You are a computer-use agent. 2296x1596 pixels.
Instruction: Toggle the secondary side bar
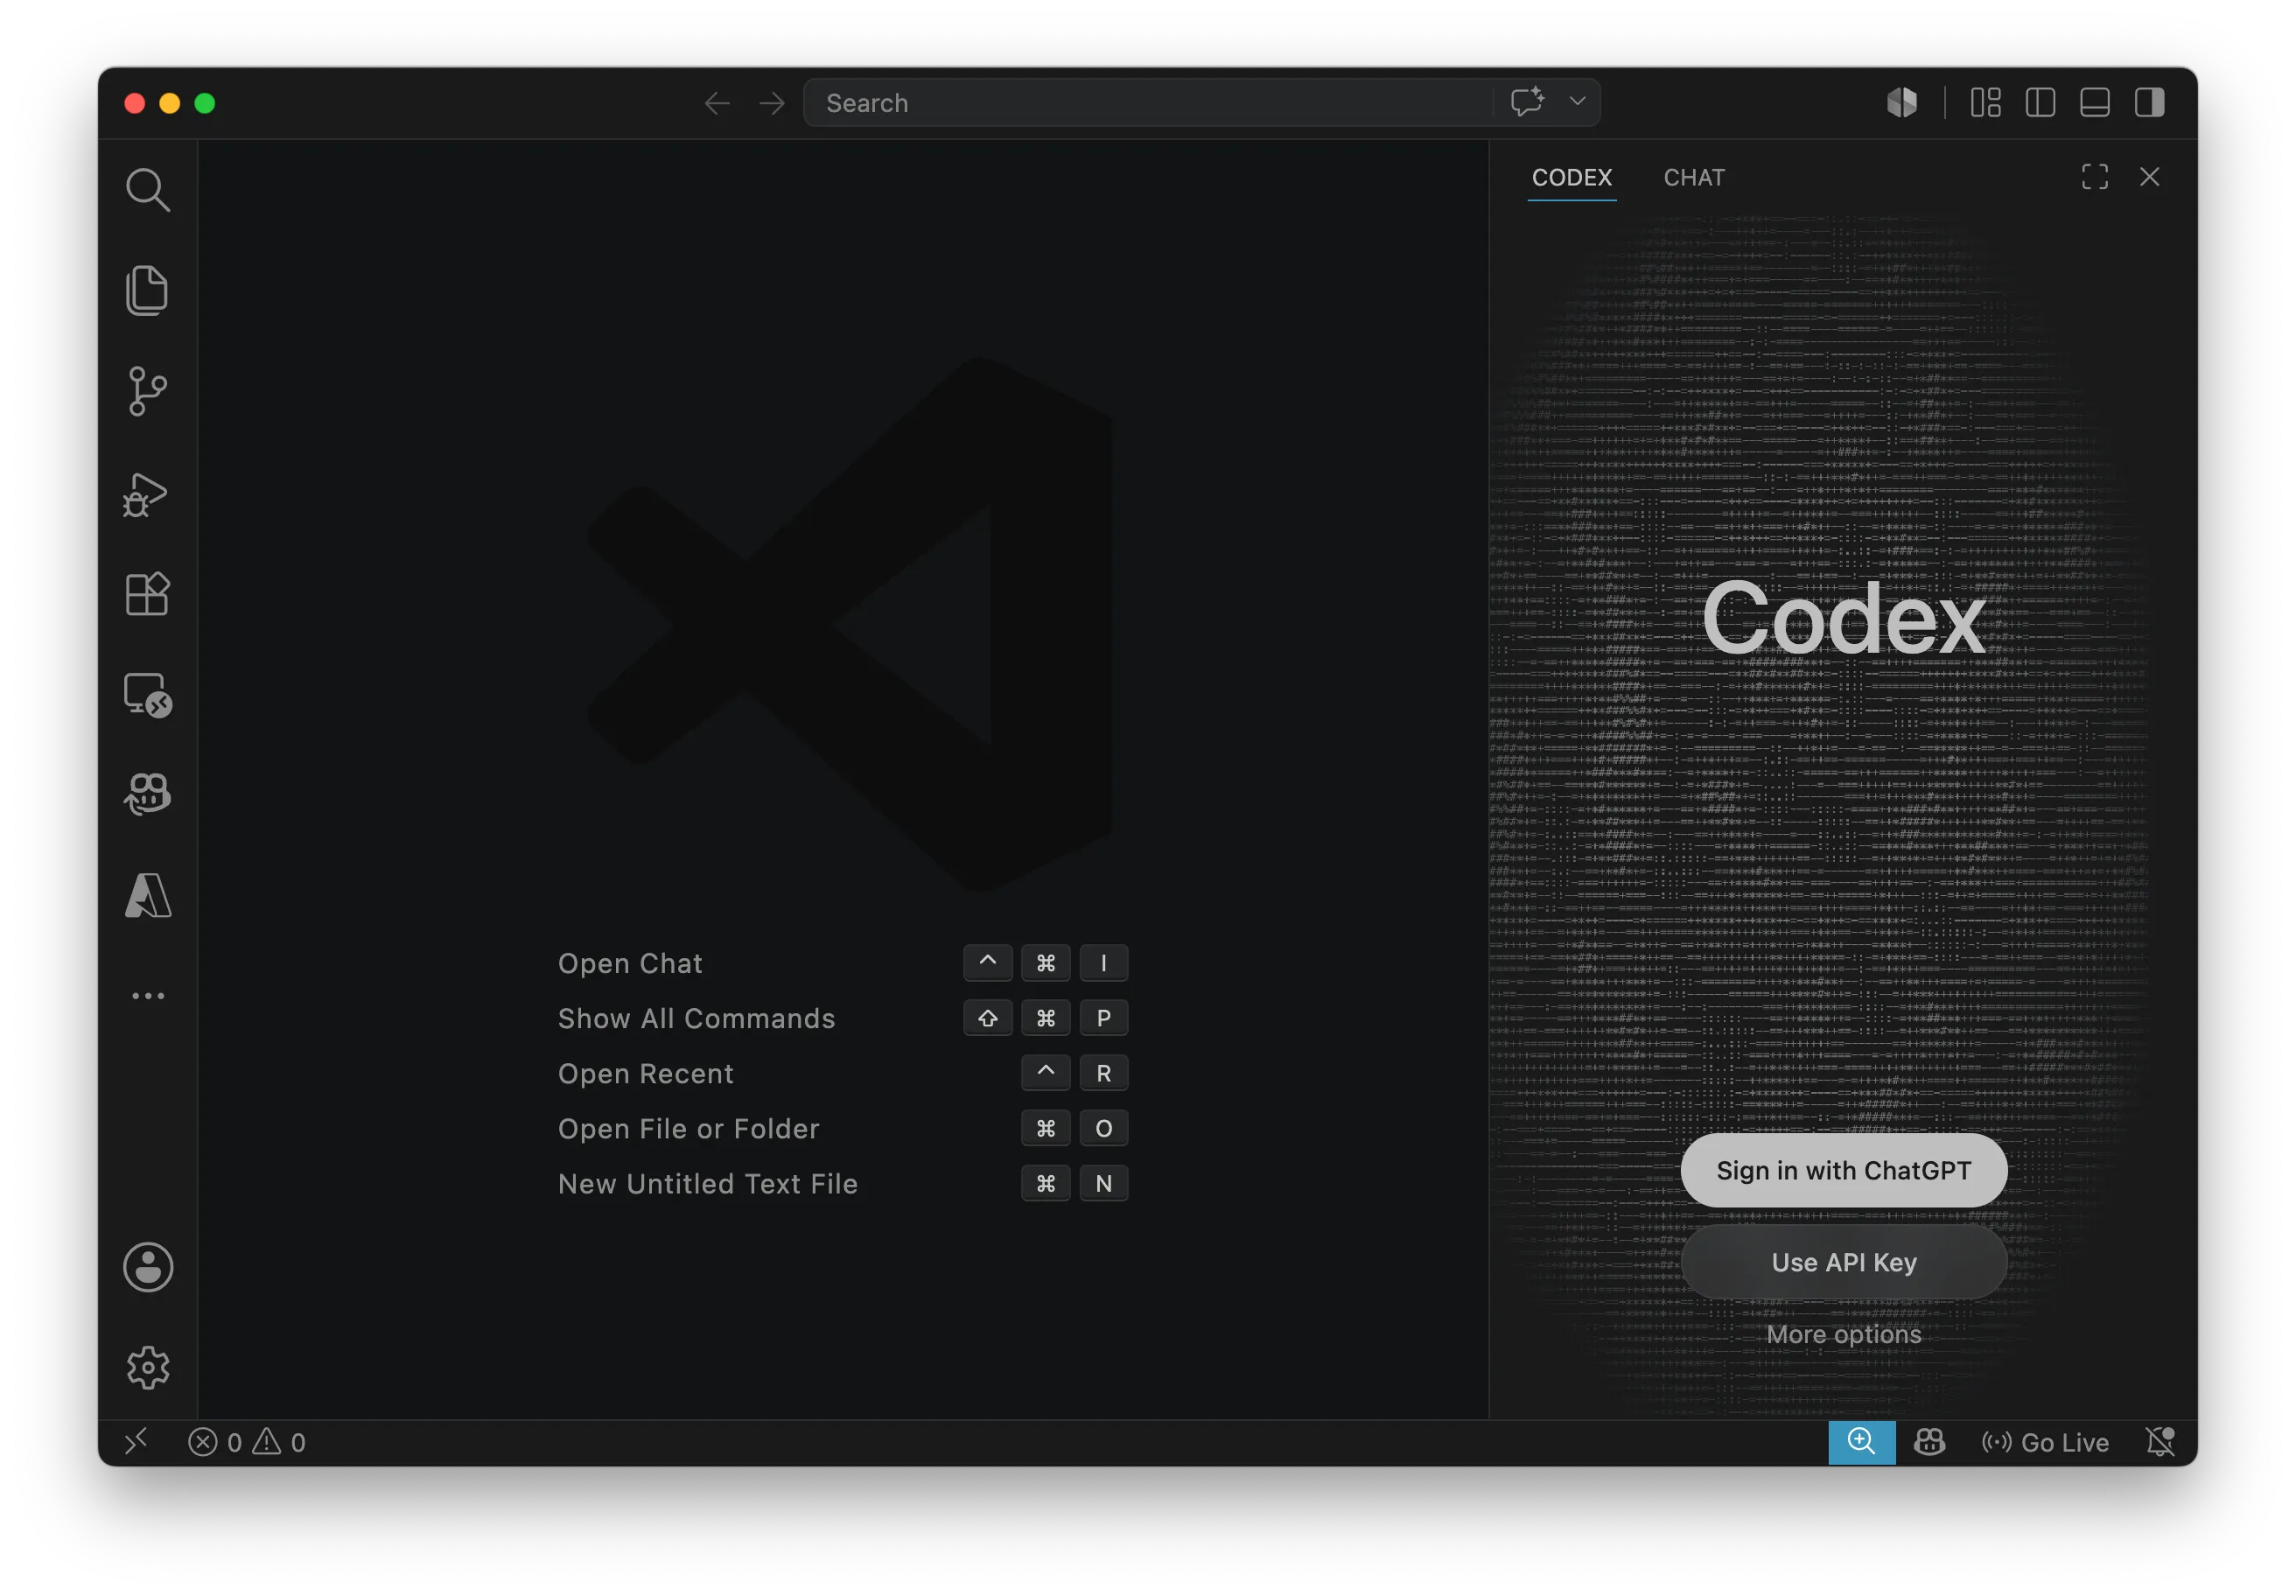2149,102
